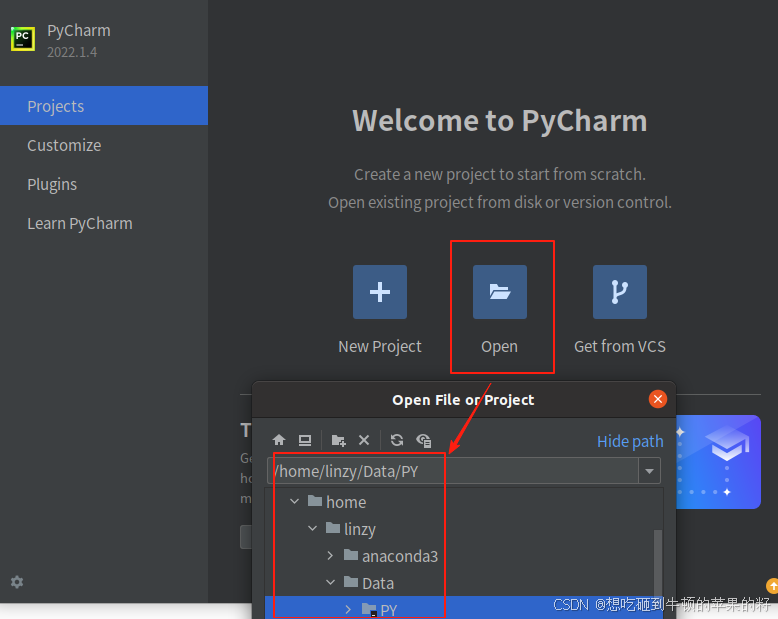This screenshot has width=778, height=619.
Task: Click the Hide path link
Action: click(x=630, y=441)
